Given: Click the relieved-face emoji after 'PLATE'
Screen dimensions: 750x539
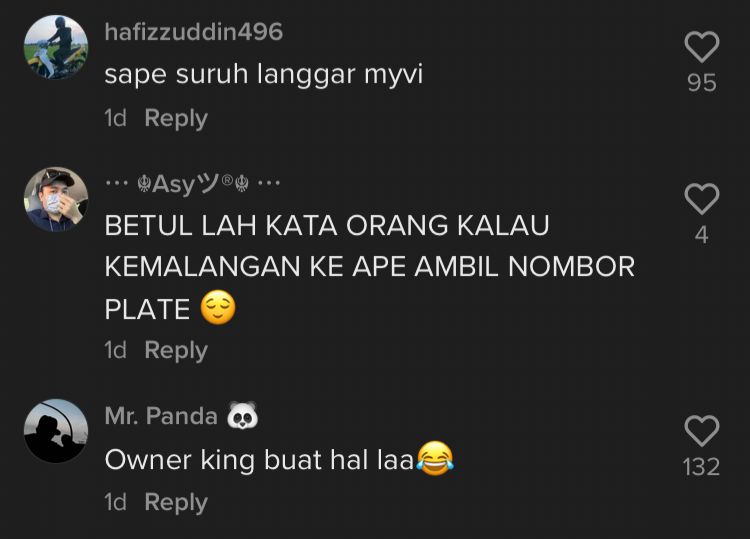Looking at the screenshot, I should click(218, 308).
